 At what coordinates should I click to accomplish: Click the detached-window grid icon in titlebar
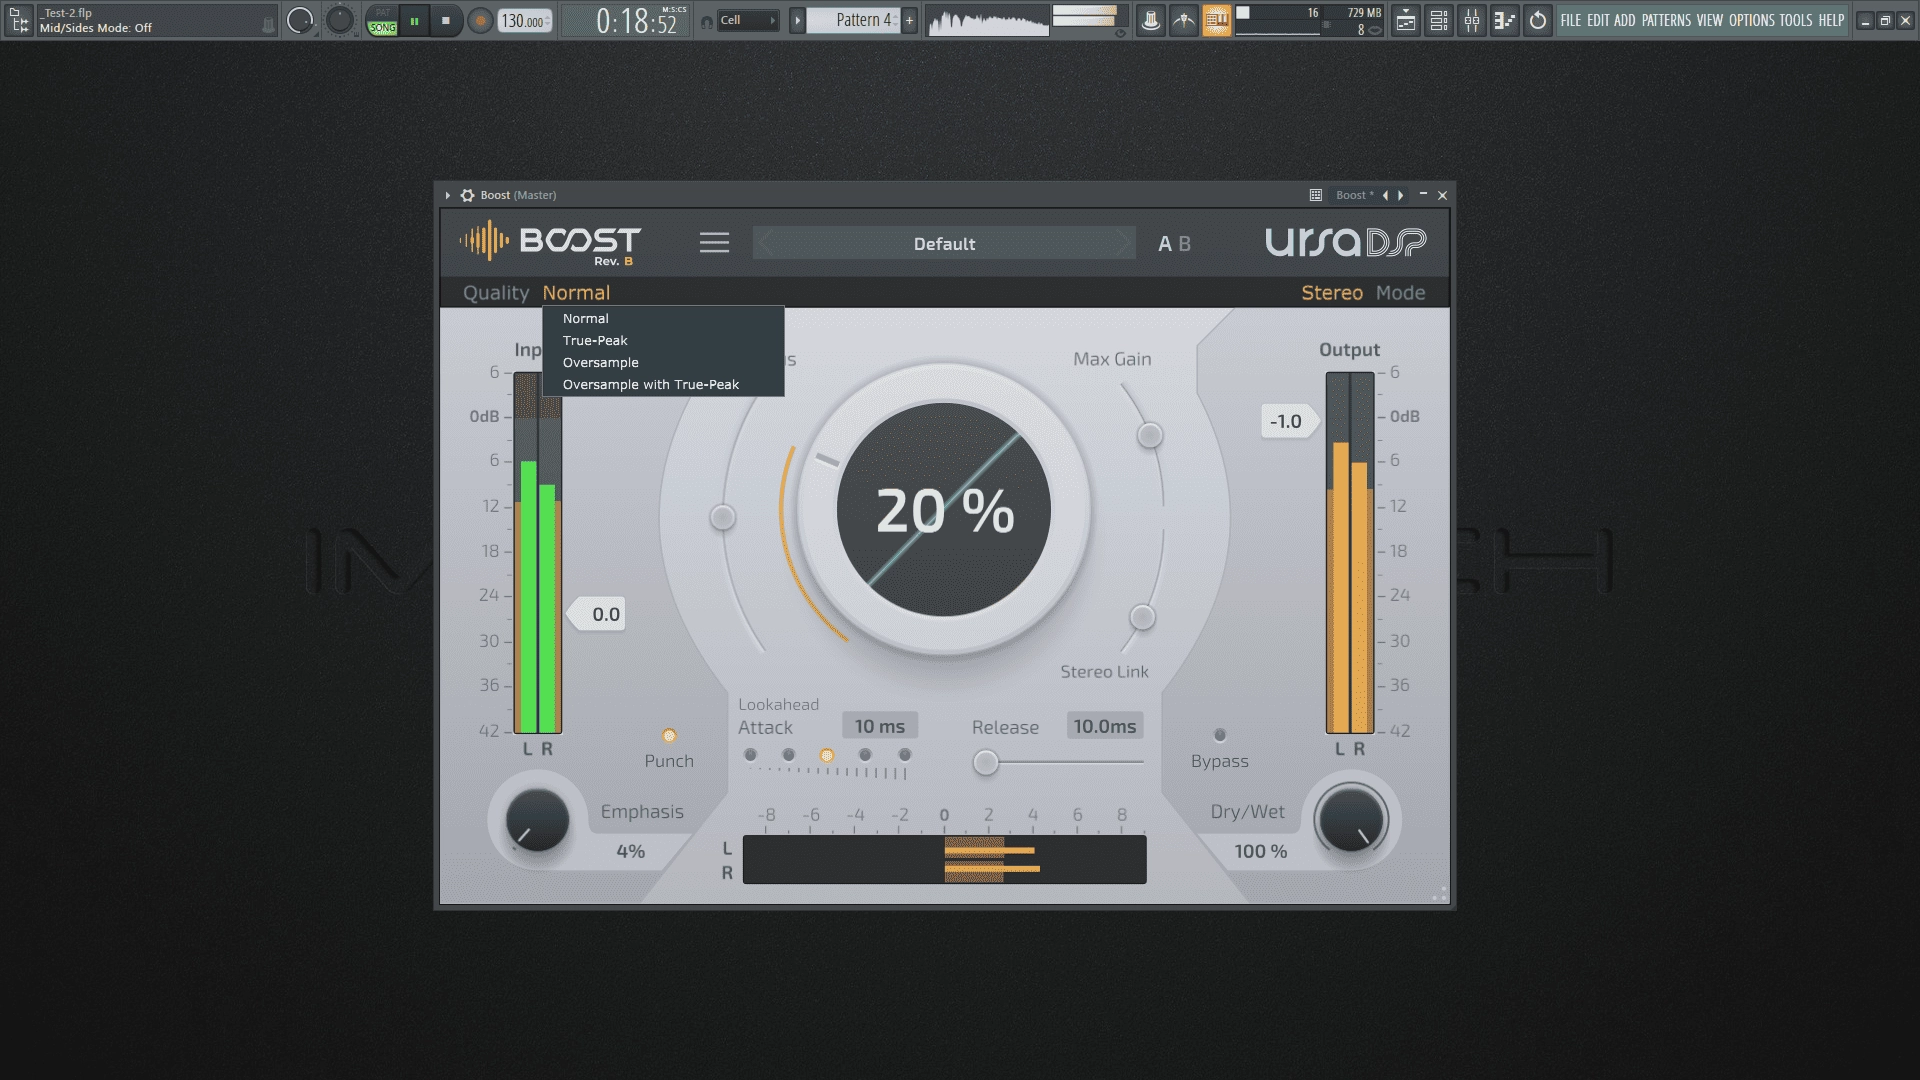pyautogui.click(x=1316, y=195)
